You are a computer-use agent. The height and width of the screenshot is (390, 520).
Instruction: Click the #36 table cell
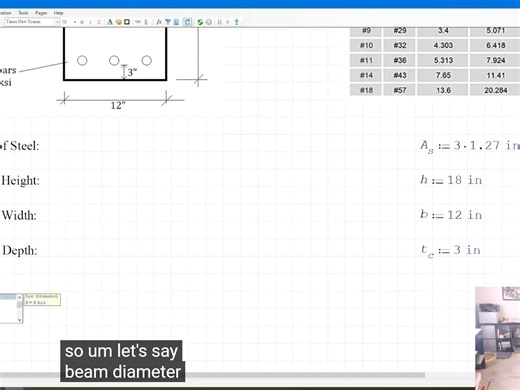400,60
